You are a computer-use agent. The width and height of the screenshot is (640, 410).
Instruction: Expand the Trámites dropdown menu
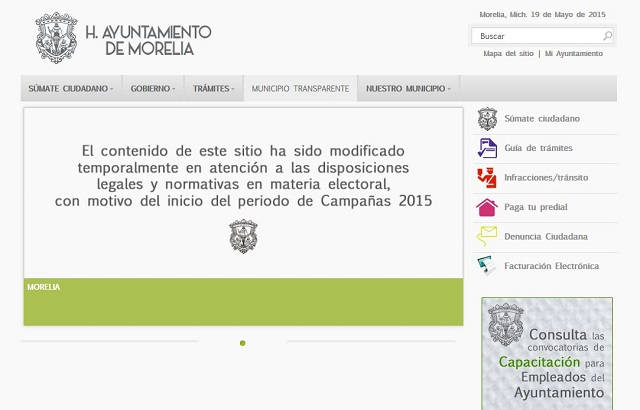point(214,89)
